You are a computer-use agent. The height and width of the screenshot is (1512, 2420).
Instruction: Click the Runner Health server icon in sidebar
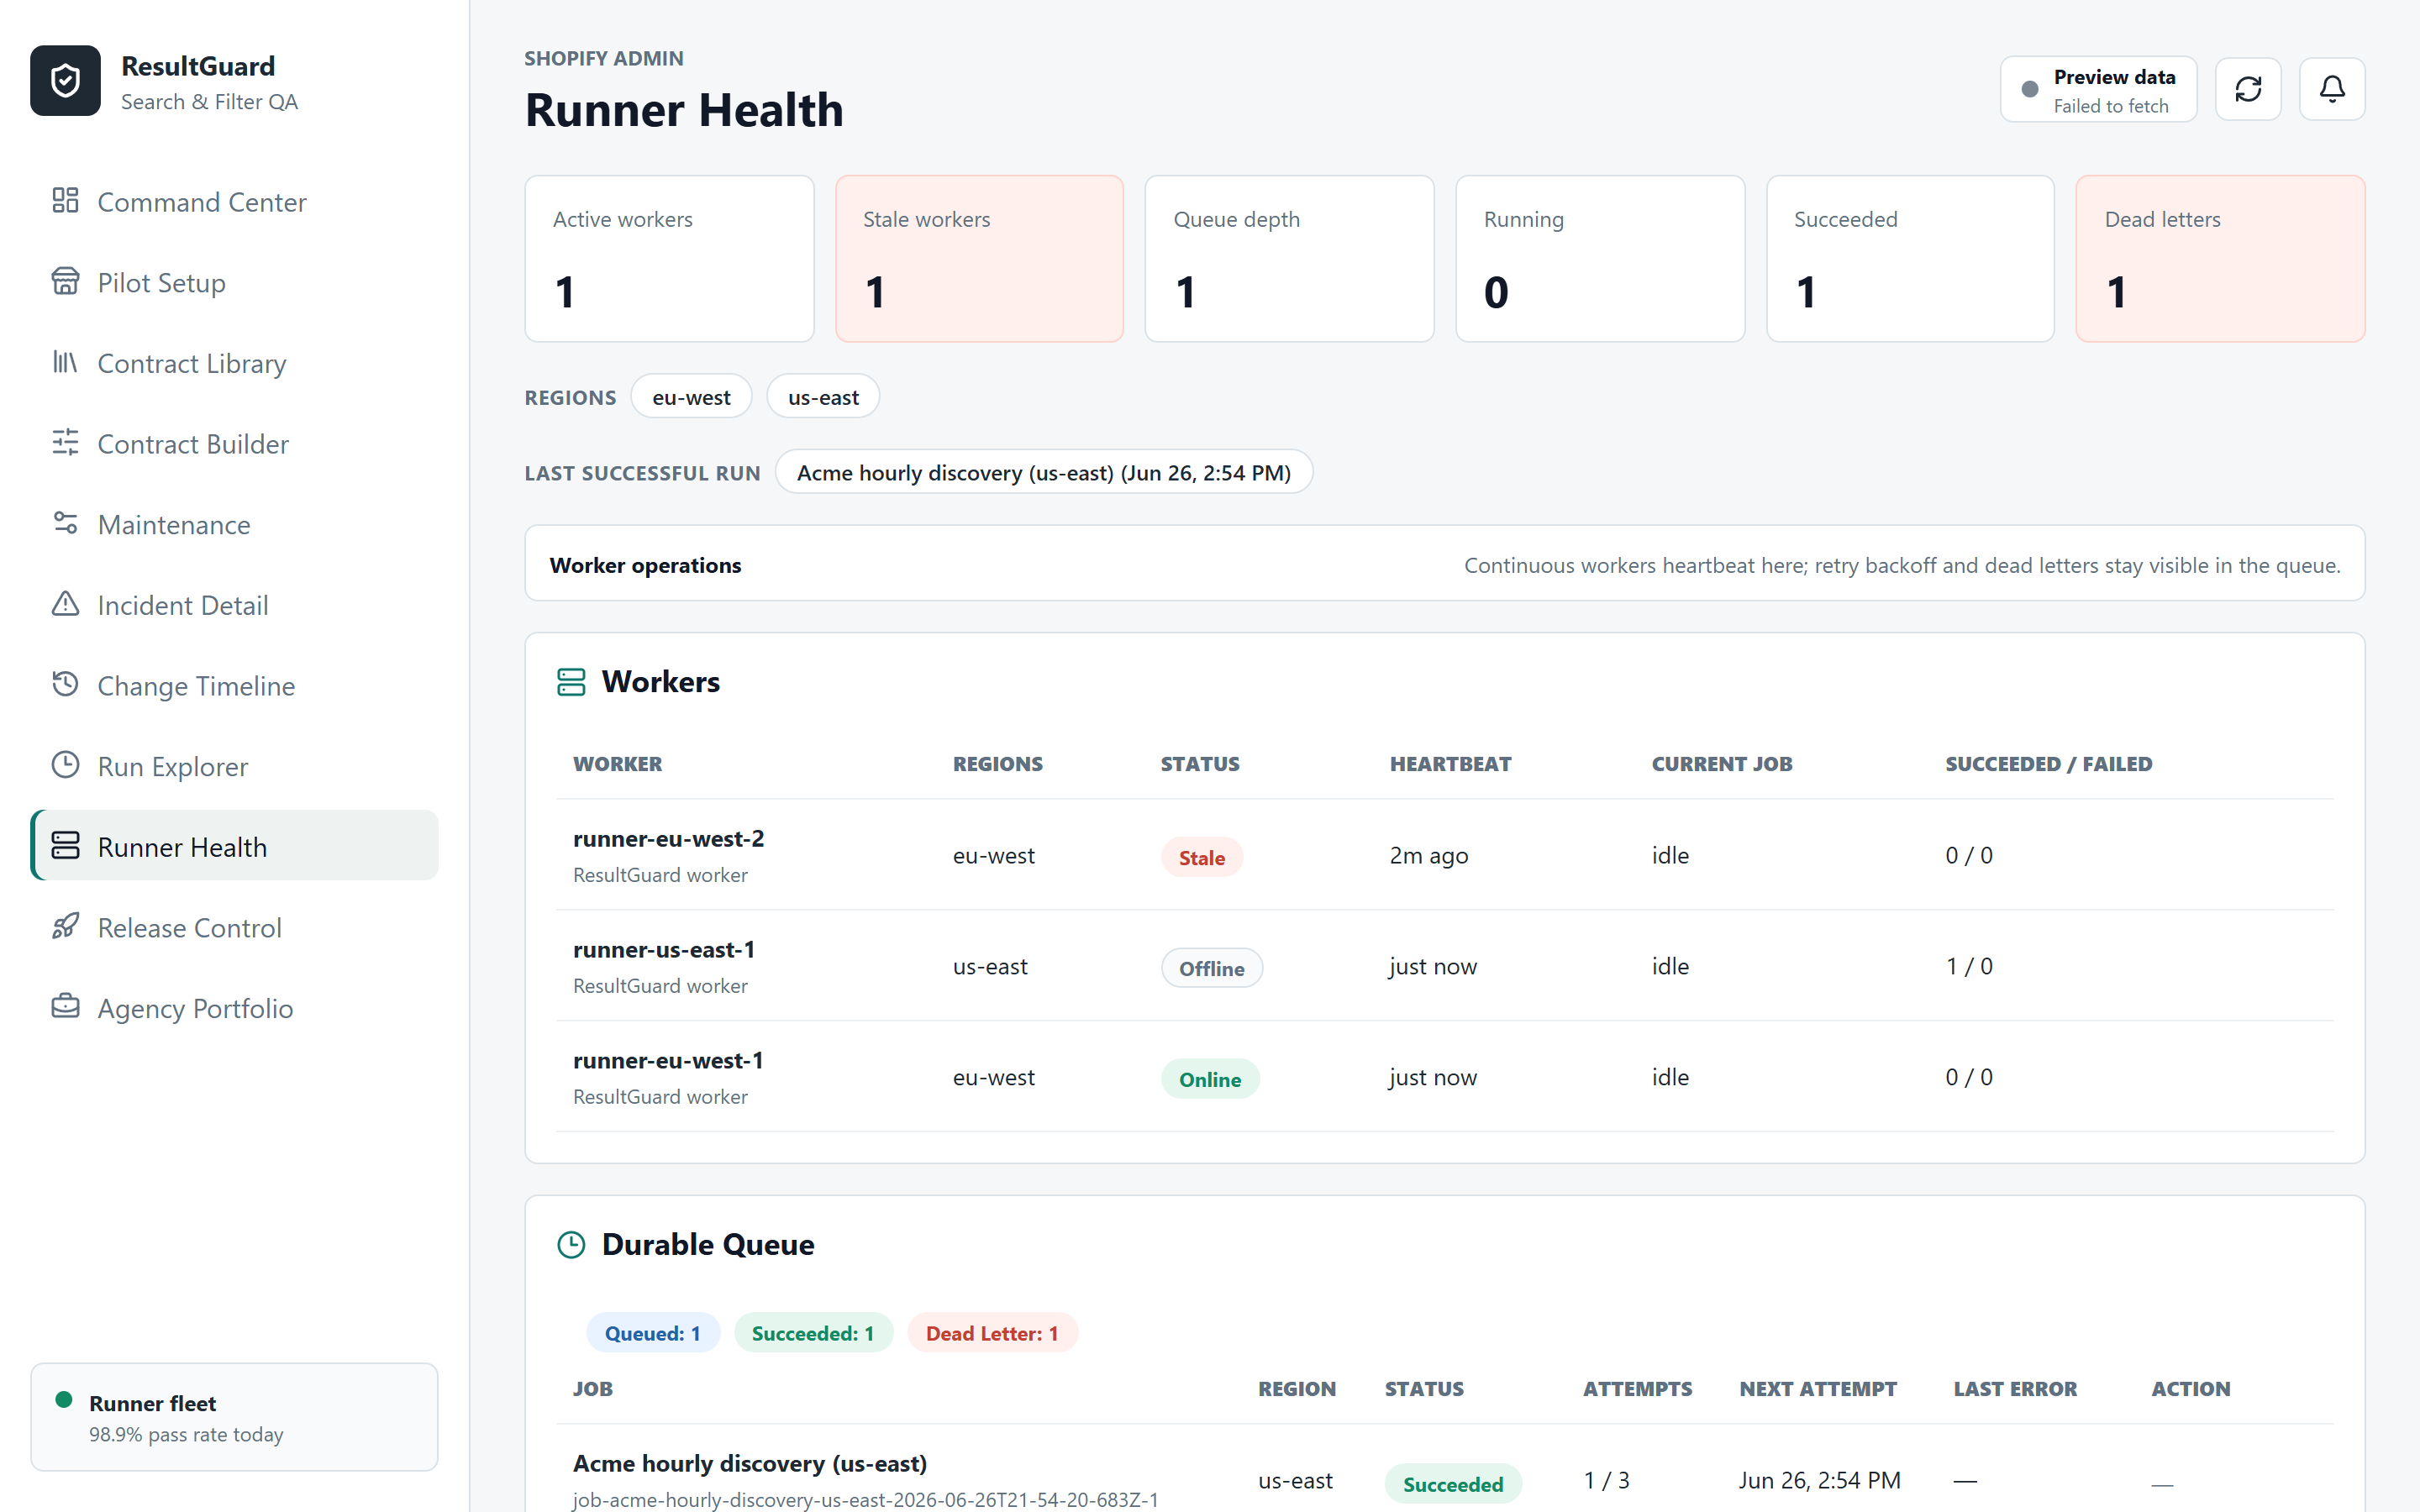(65, 845)
